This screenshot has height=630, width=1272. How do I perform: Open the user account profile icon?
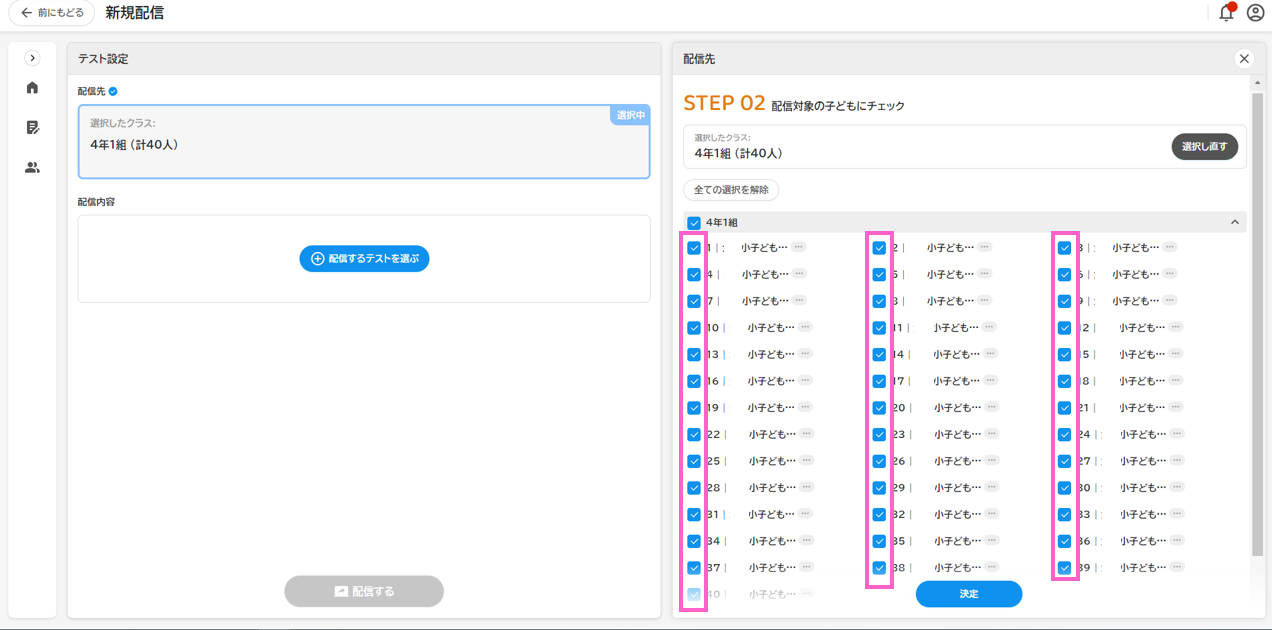pyautogui.click(x=1255, y=13)
